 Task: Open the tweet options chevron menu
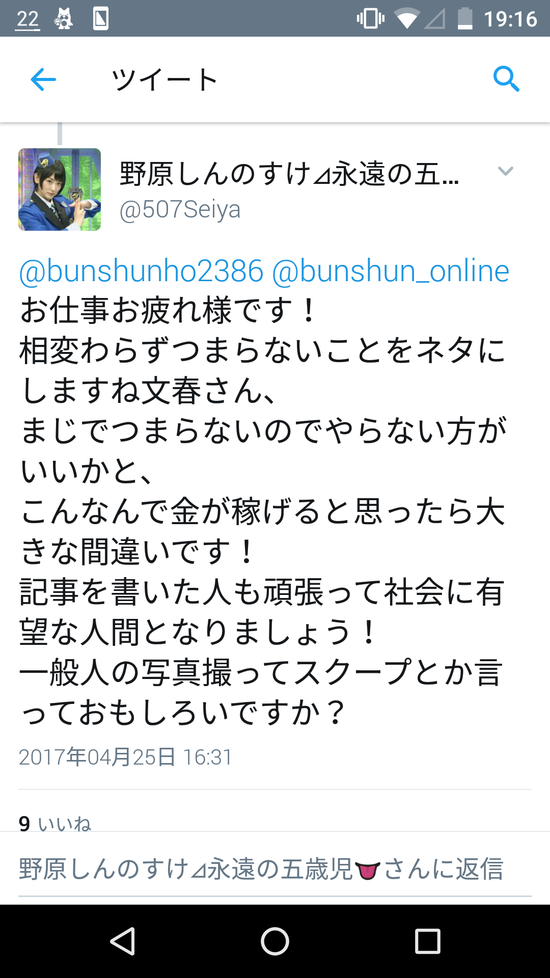tap(506, 171)
